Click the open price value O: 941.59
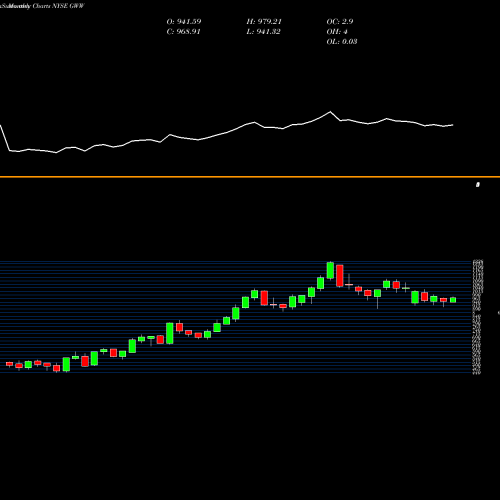The height and width of the screenshot is (500, 500). tap(184, 22)
